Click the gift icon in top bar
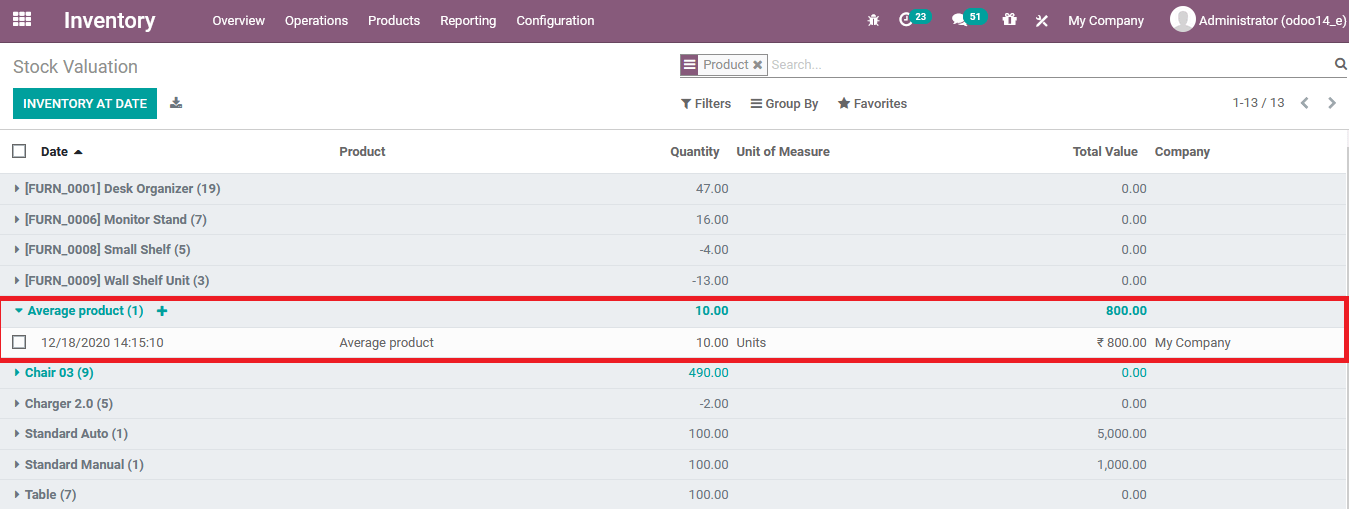Screen dimensions: 1349x509 [x=1009, y=20]
